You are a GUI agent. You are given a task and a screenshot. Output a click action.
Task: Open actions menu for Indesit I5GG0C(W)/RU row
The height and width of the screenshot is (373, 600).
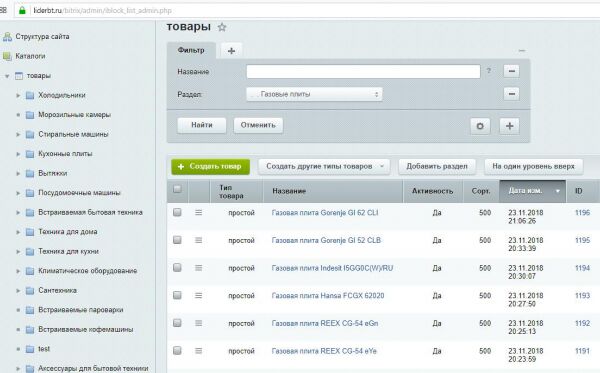(x=198, y=268)
